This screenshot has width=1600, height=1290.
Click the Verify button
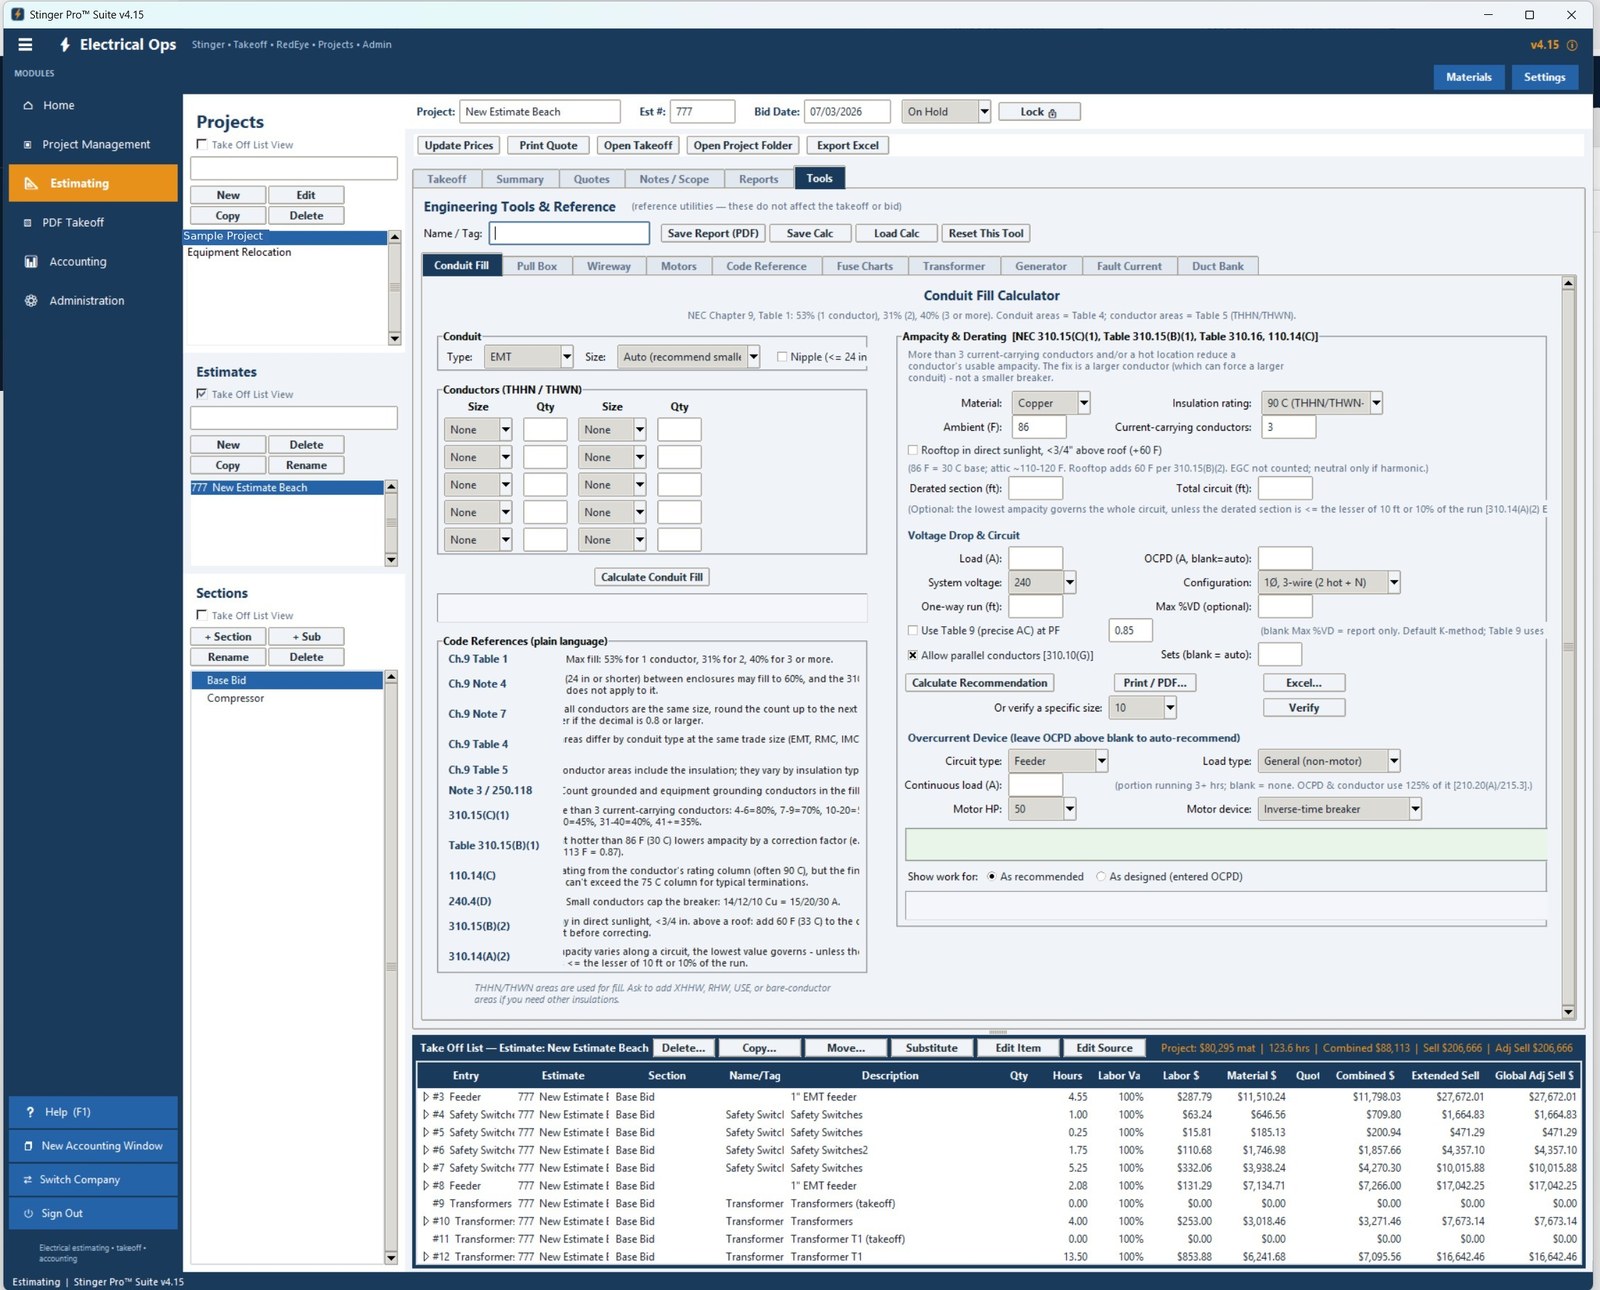click(1304, 708)
